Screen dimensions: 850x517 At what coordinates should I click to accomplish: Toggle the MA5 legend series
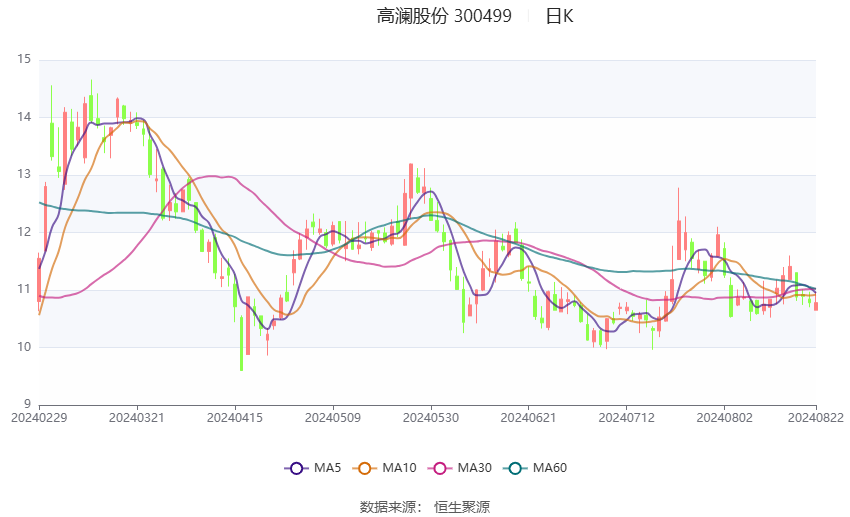click(x=313, y=468)
